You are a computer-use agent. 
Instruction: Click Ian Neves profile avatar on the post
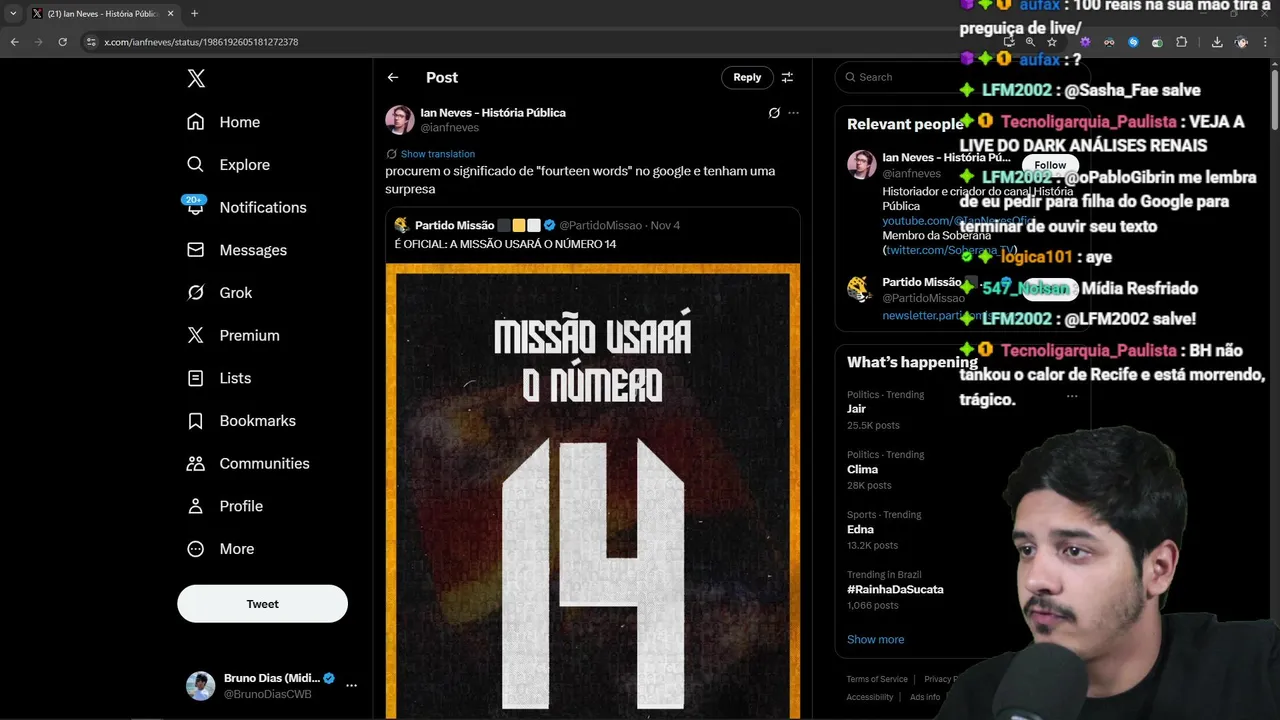point(400,120)
